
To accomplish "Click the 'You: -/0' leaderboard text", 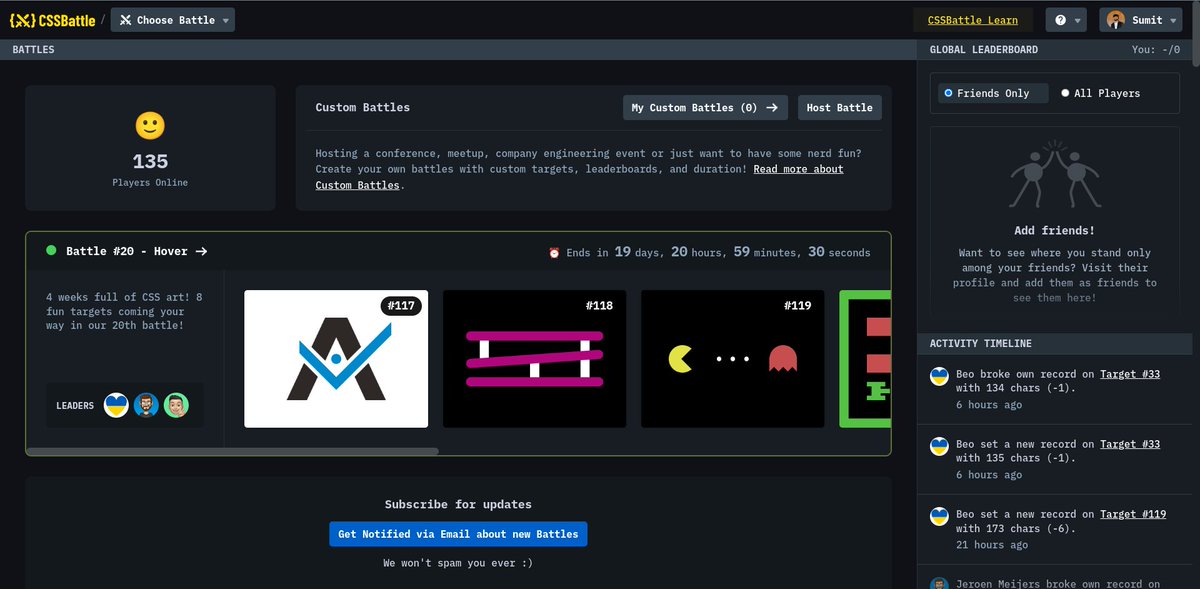I will (x=1156, y=50).
